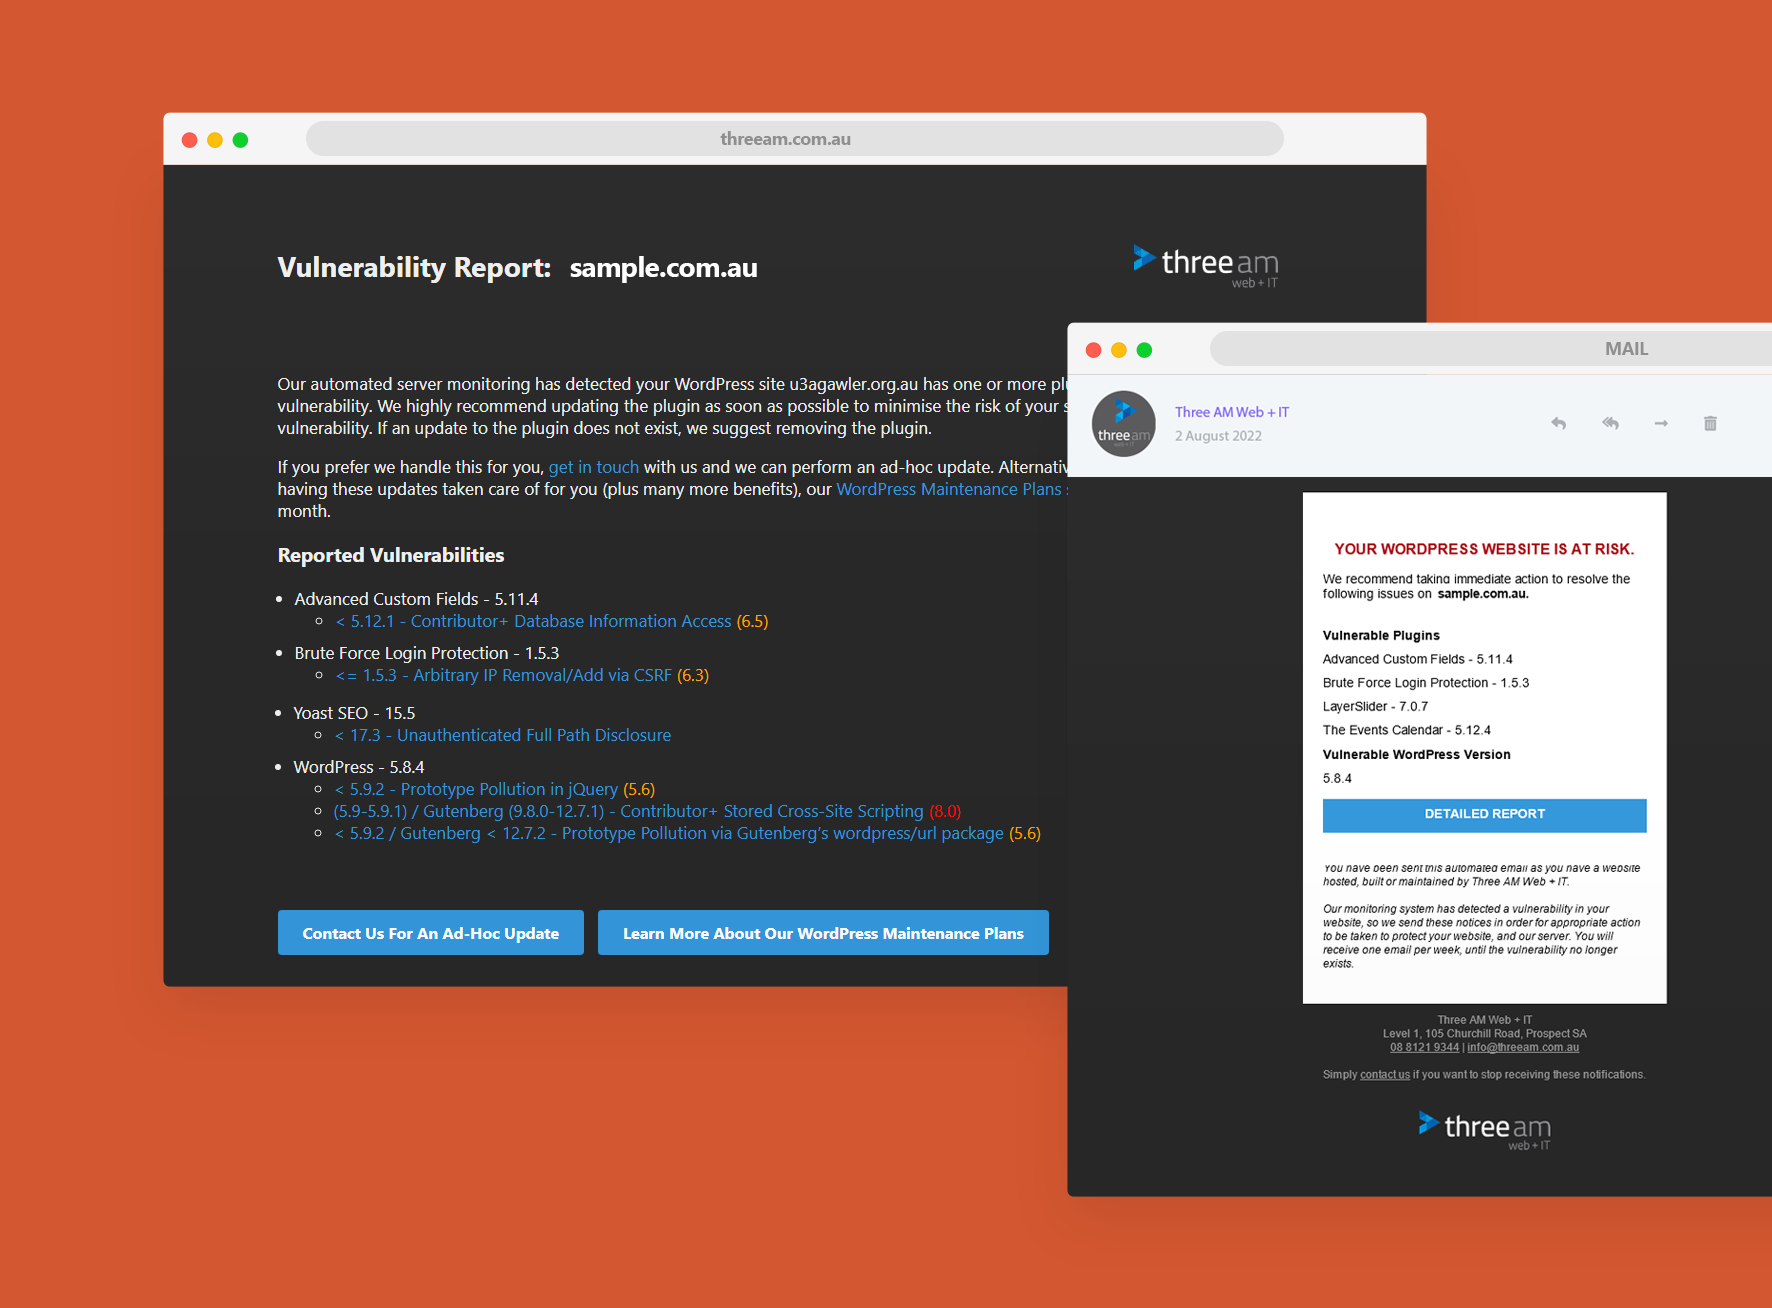Click the (6.5) severity score
This screenshot has width=1772, height=1308.
point(752,621)
